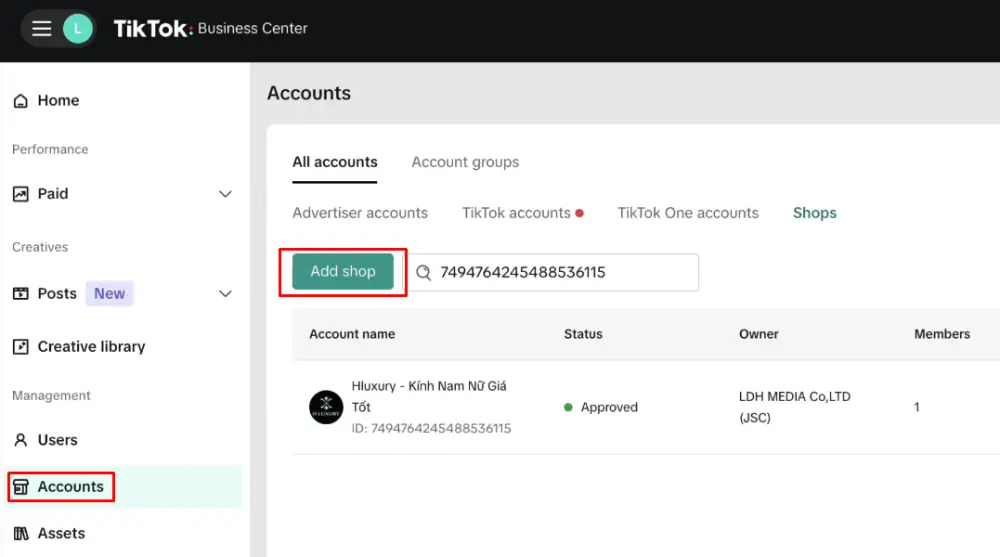Click the members count 1
1000x557 pixels.
point(916,407)
